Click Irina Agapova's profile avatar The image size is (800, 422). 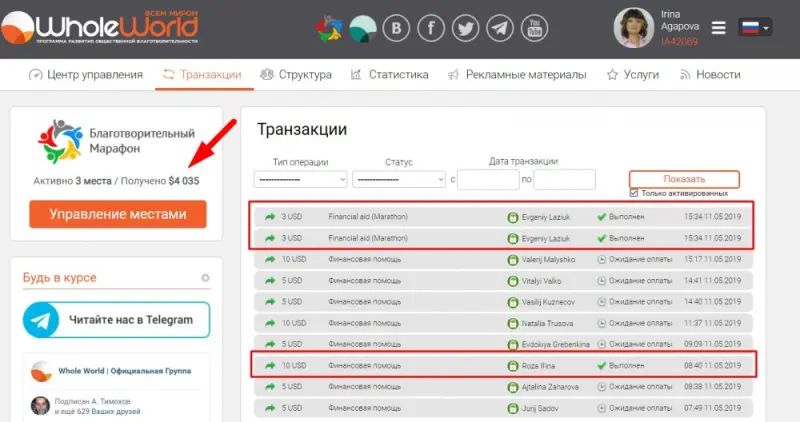pos(634,28)
